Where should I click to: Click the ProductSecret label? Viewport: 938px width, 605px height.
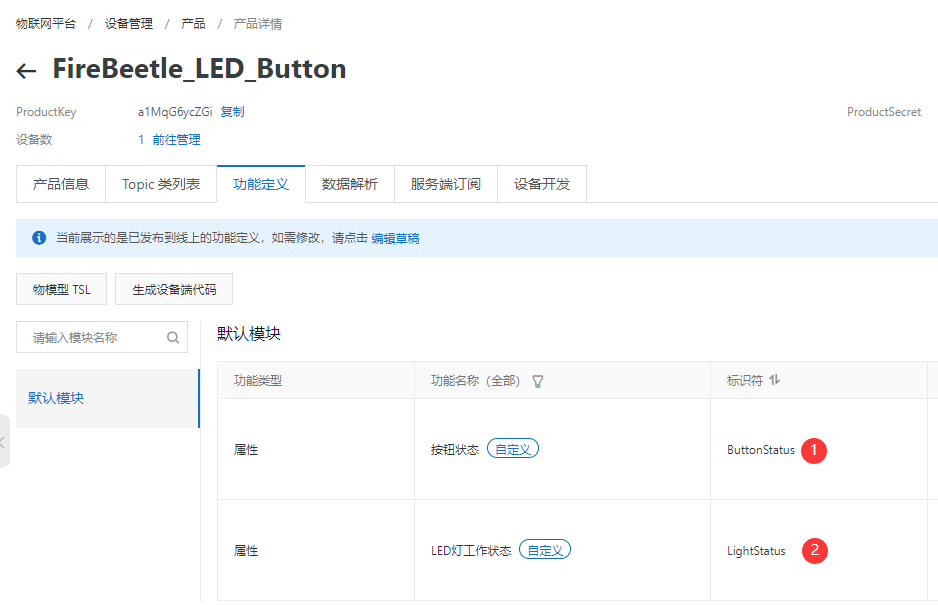(884, 112)
